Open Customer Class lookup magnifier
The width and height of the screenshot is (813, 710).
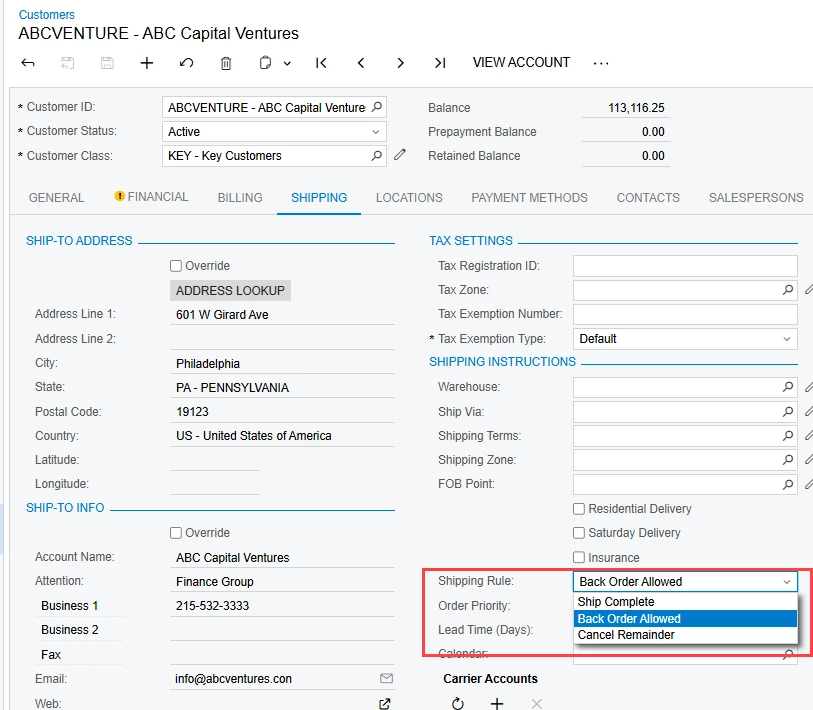point(377,156)
